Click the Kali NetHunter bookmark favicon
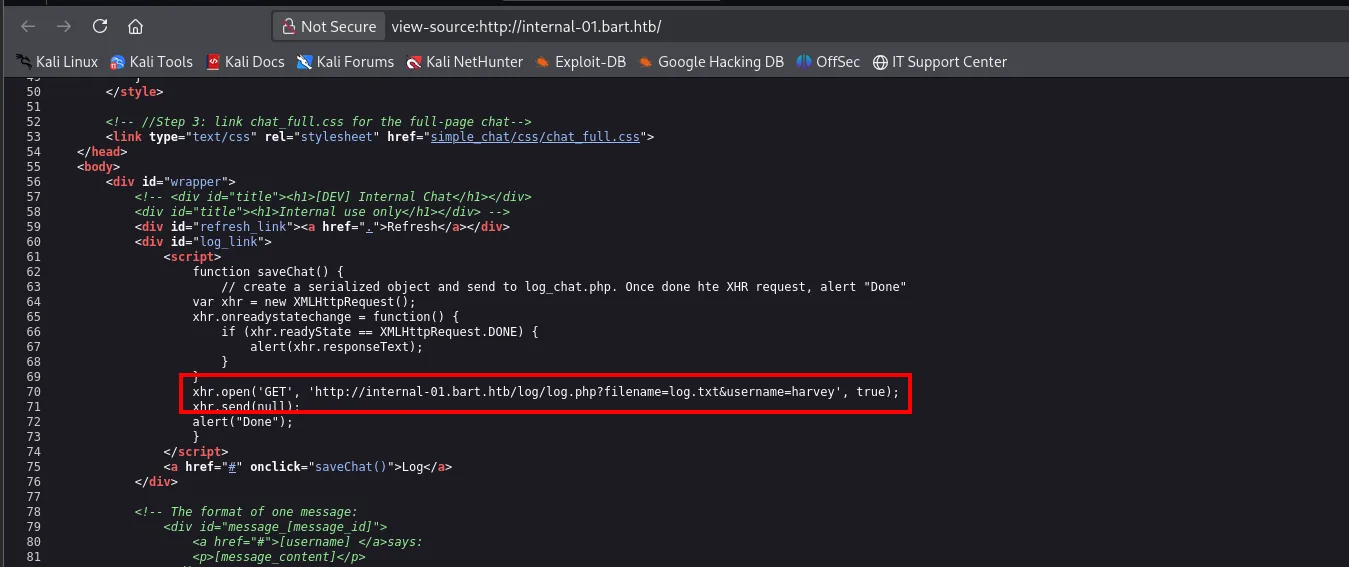Image resolution: width=1349 pixels, height=567 pixels. [x=414, y=62]
